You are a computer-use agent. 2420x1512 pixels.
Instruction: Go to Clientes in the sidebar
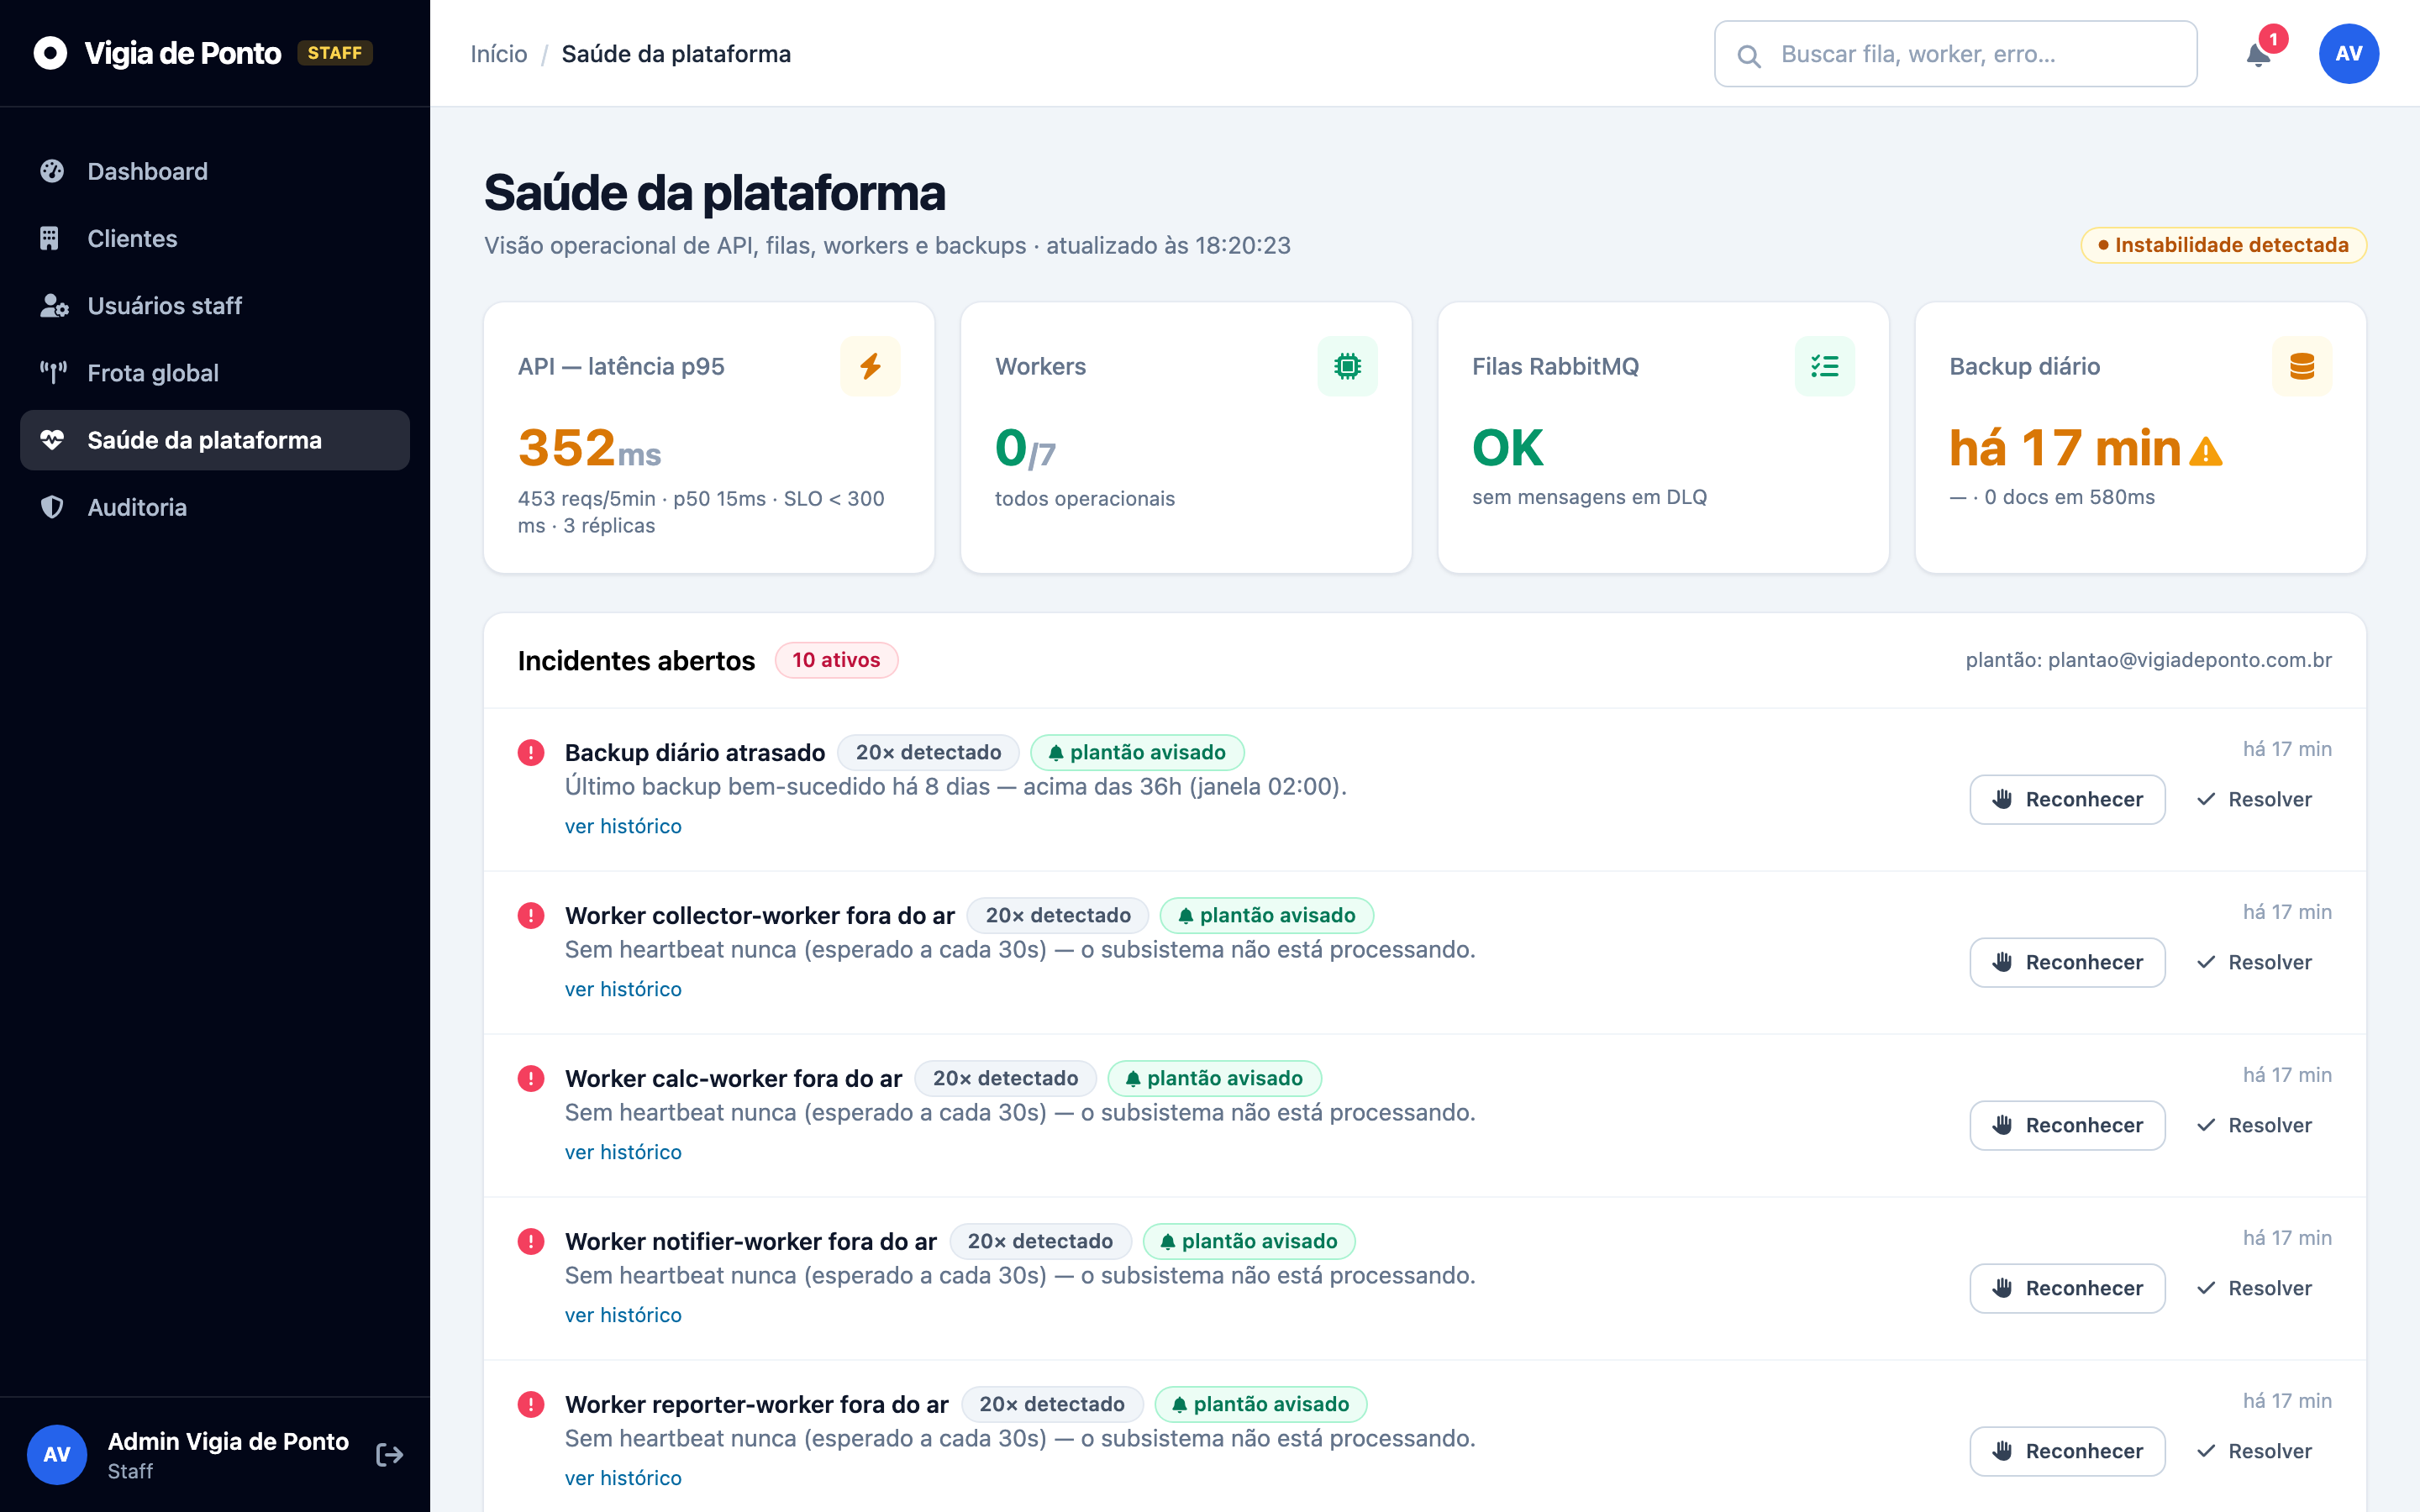[215, 238]
